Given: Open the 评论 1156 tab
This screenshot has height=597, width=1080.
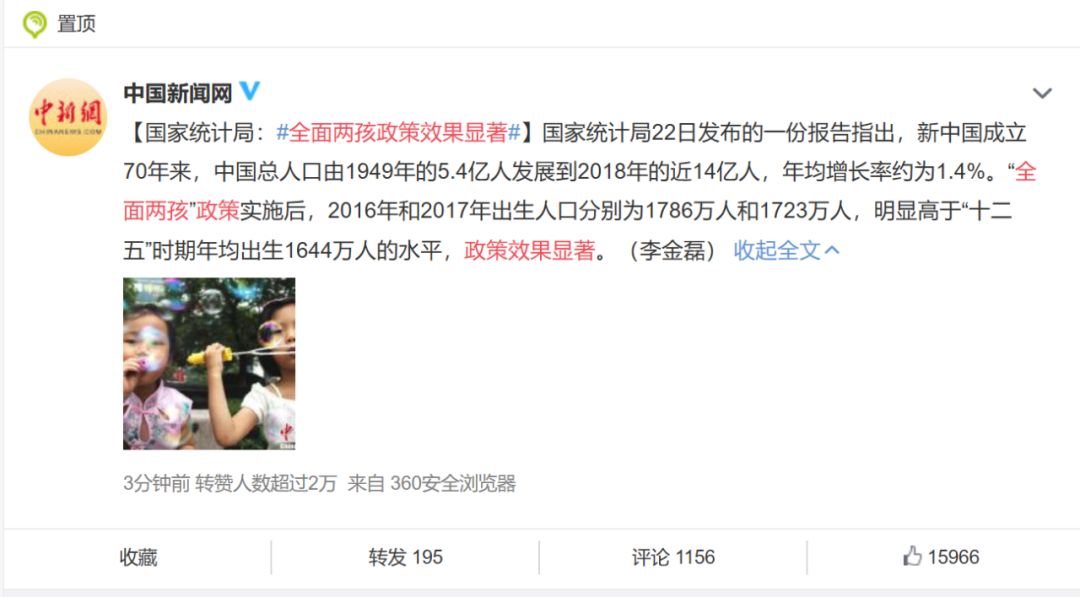Looking at the screenshot, I should point(673,557).
